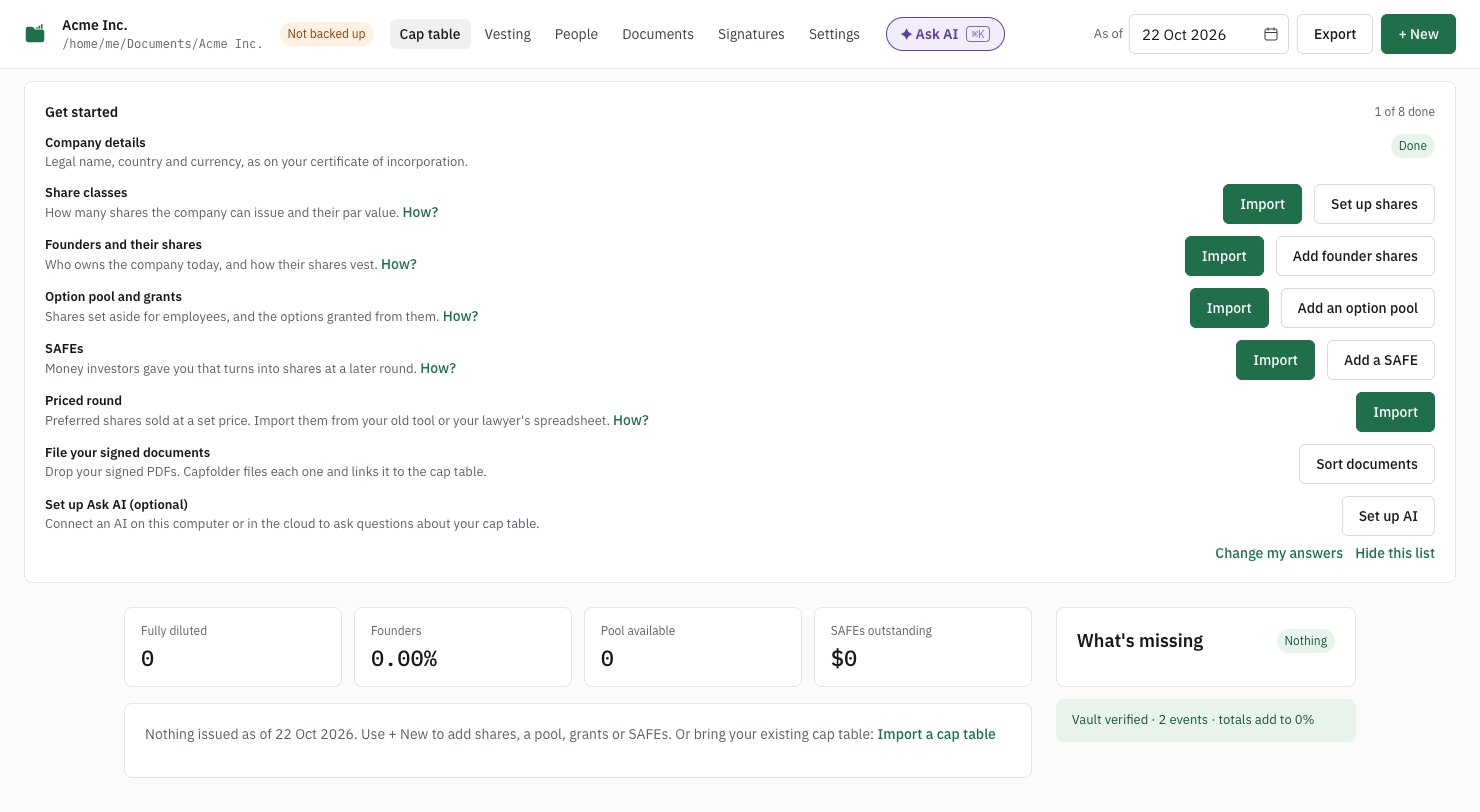Image resolution: width=1480 pixels, height=812 pixels.
Task: Click Add an option pool button
Action: 1358,308
